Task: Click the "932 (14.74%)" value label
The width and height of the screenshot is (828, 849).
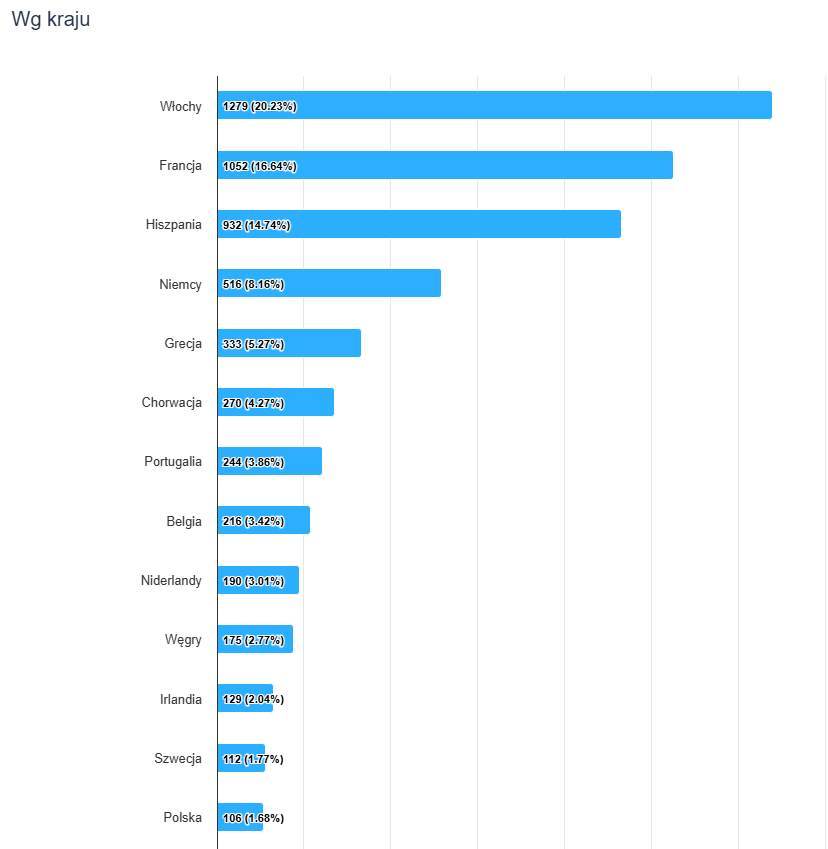Action: pos(256,225)
